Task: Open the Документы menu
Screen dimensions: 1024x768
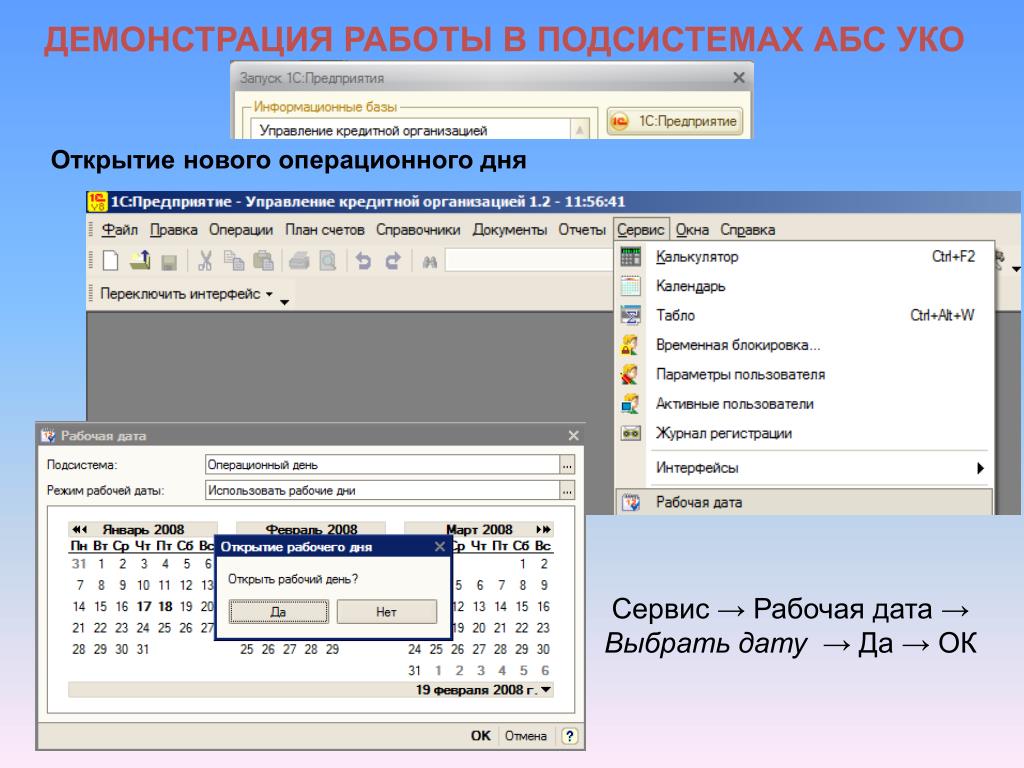Action: [510, 230]
